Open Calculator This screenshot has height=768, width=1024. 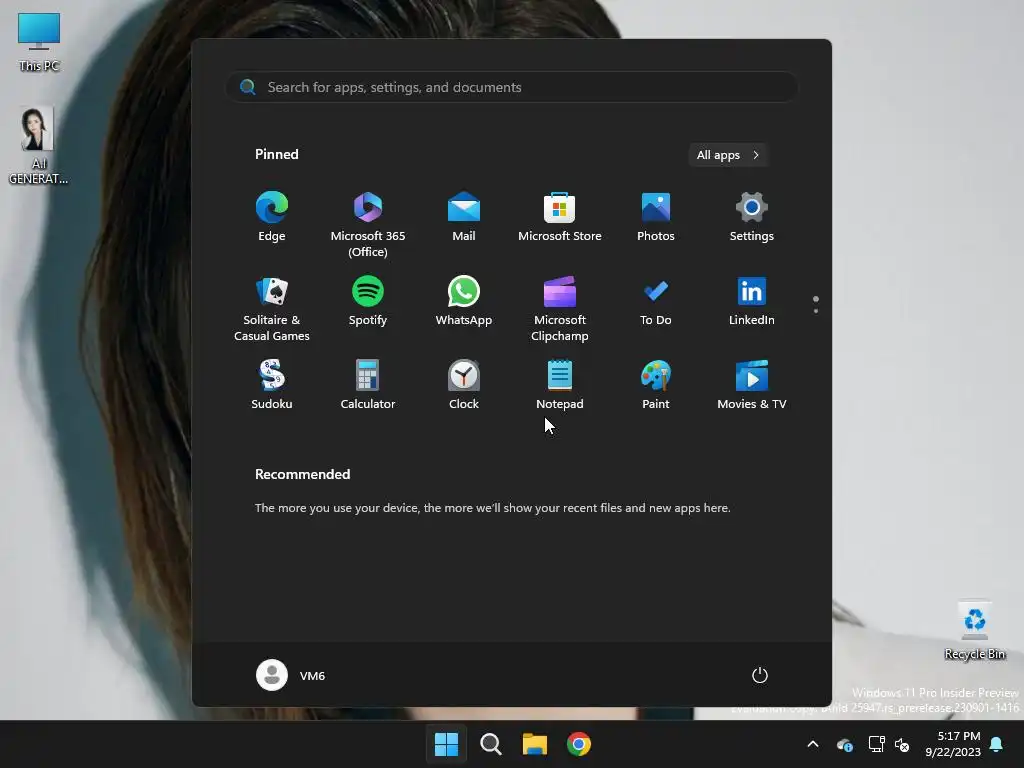368,385
